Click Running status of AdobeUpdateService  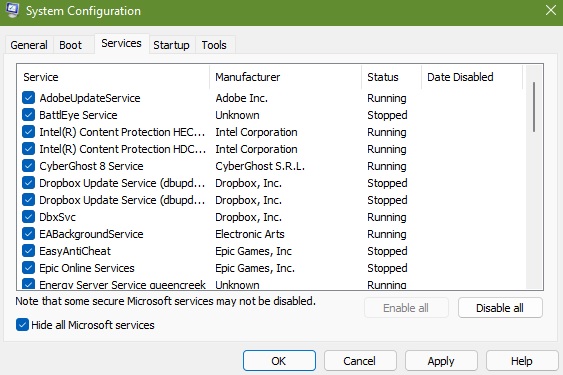(387, 98)
